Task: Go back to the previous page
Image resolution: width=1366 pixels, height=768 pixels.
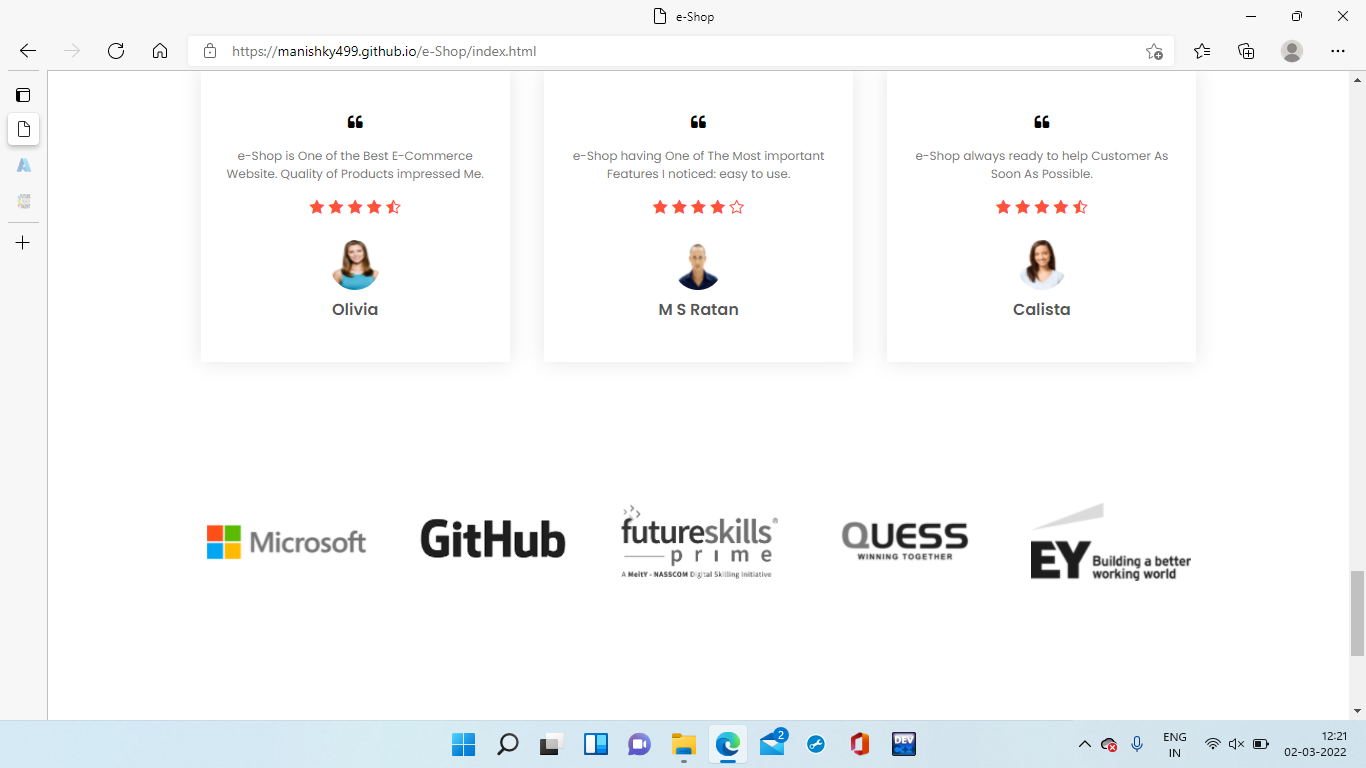Action: [28, 51]
